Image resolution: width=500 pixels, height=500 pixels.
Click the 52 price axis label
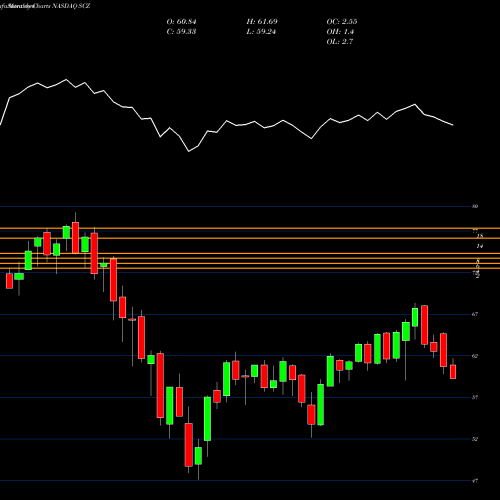point(475,439)
